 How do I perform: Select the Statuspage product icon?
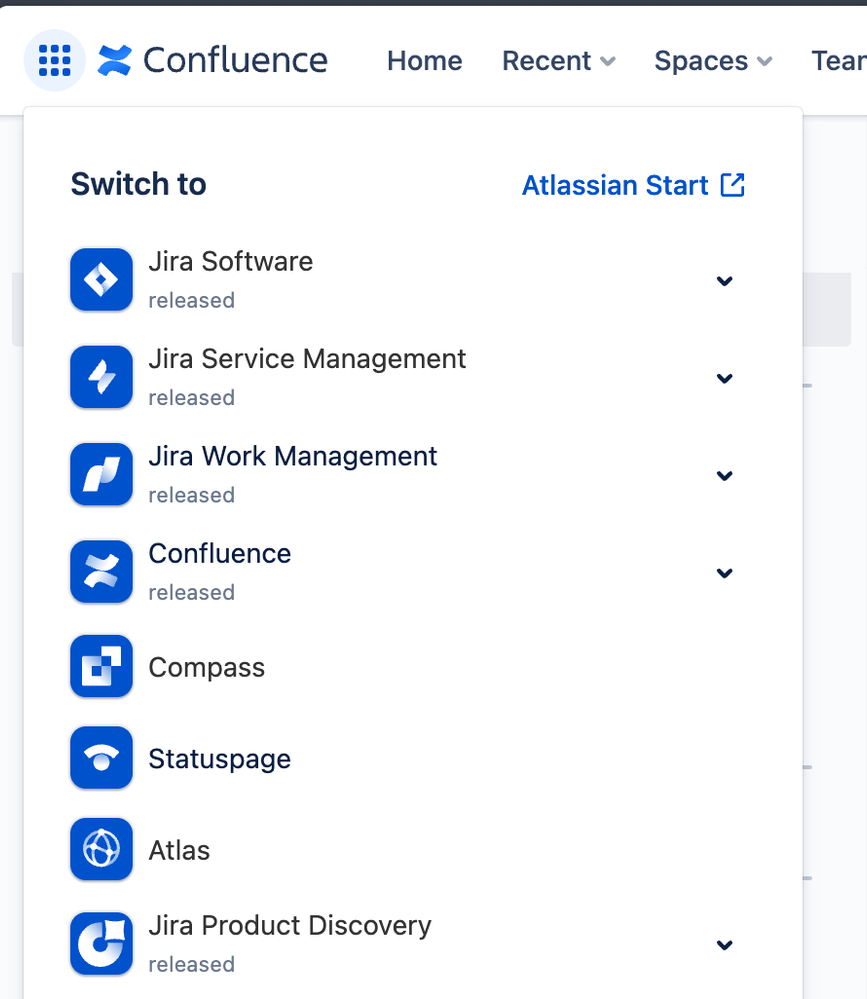point(101,758)
